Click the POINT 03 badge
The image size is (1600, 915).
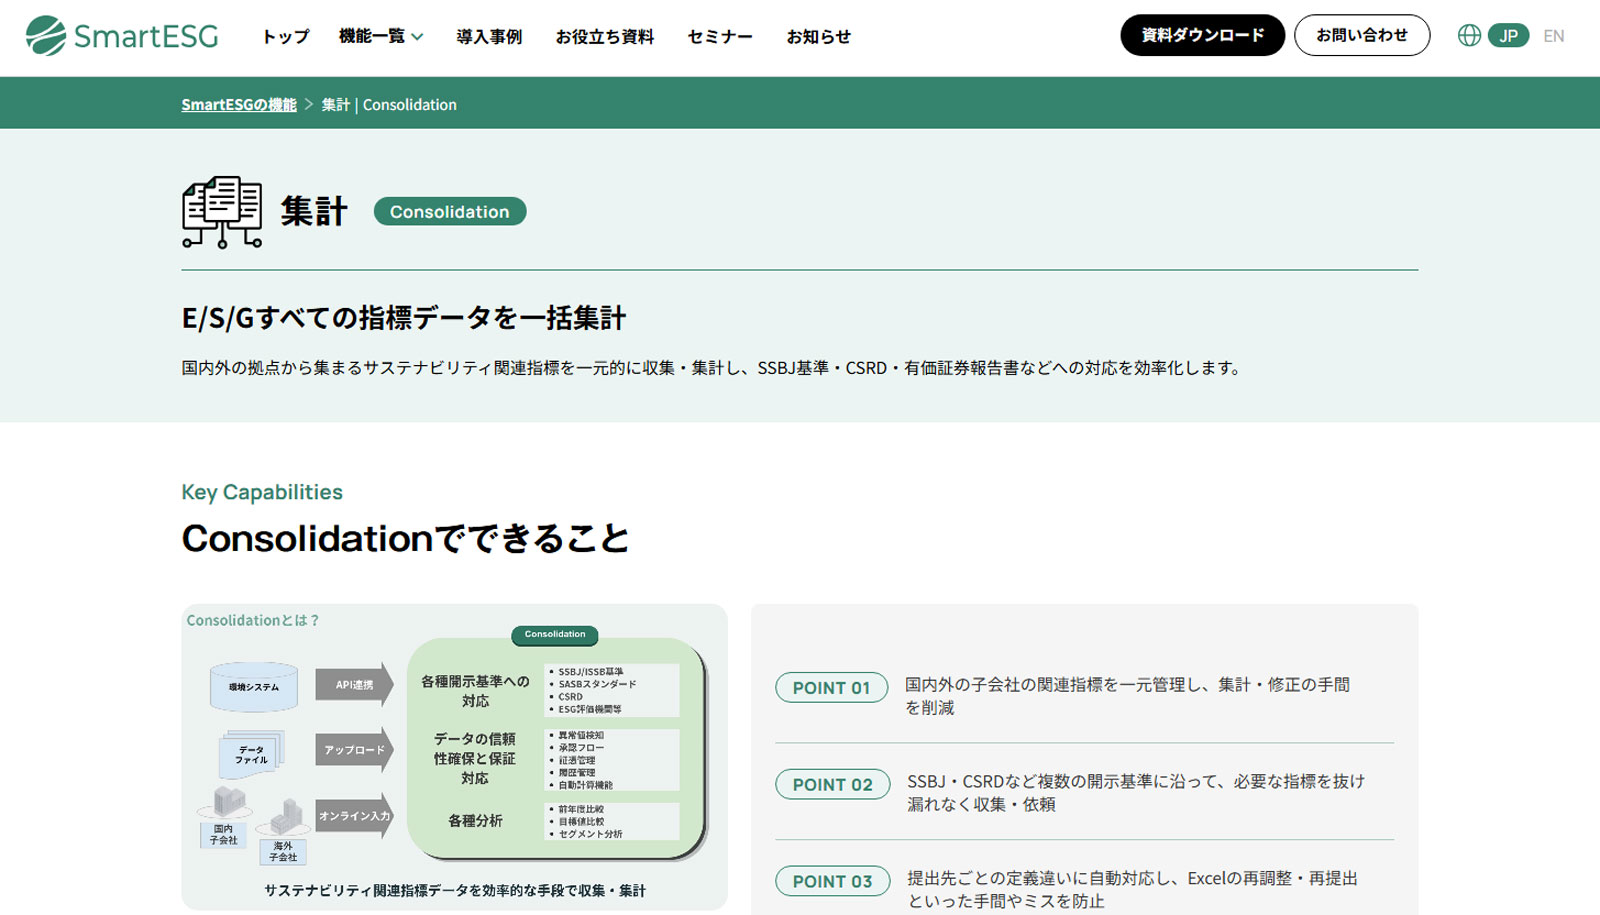(x=833, y=881)
